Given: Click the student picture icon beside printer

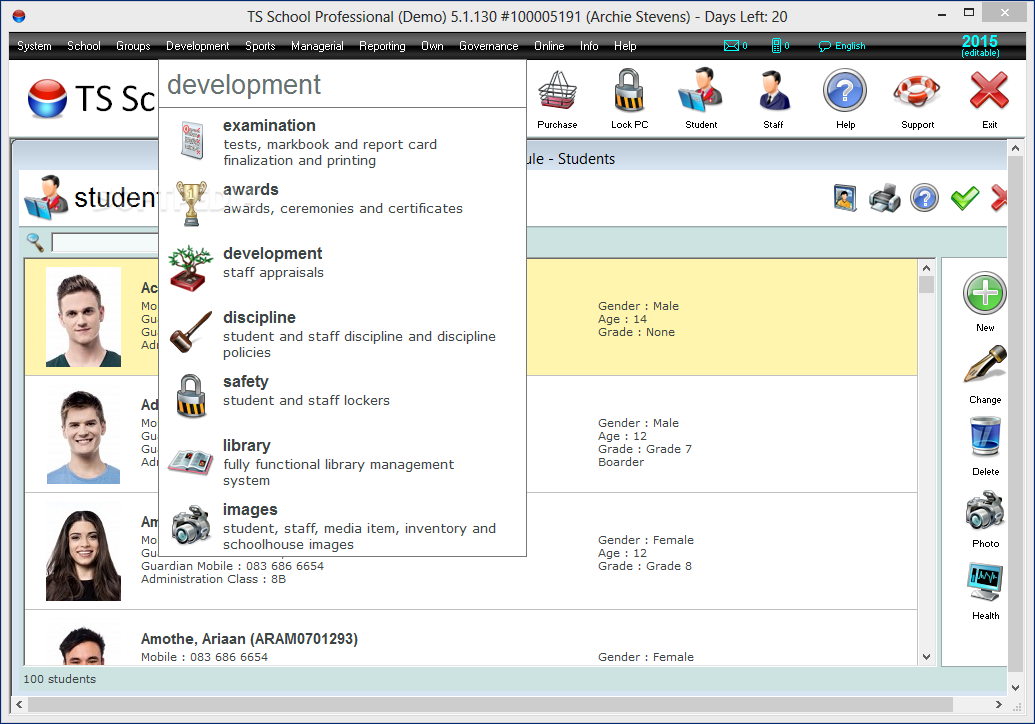Looking at the screenshot, I should pyautogui.click(x=845, y=198).
